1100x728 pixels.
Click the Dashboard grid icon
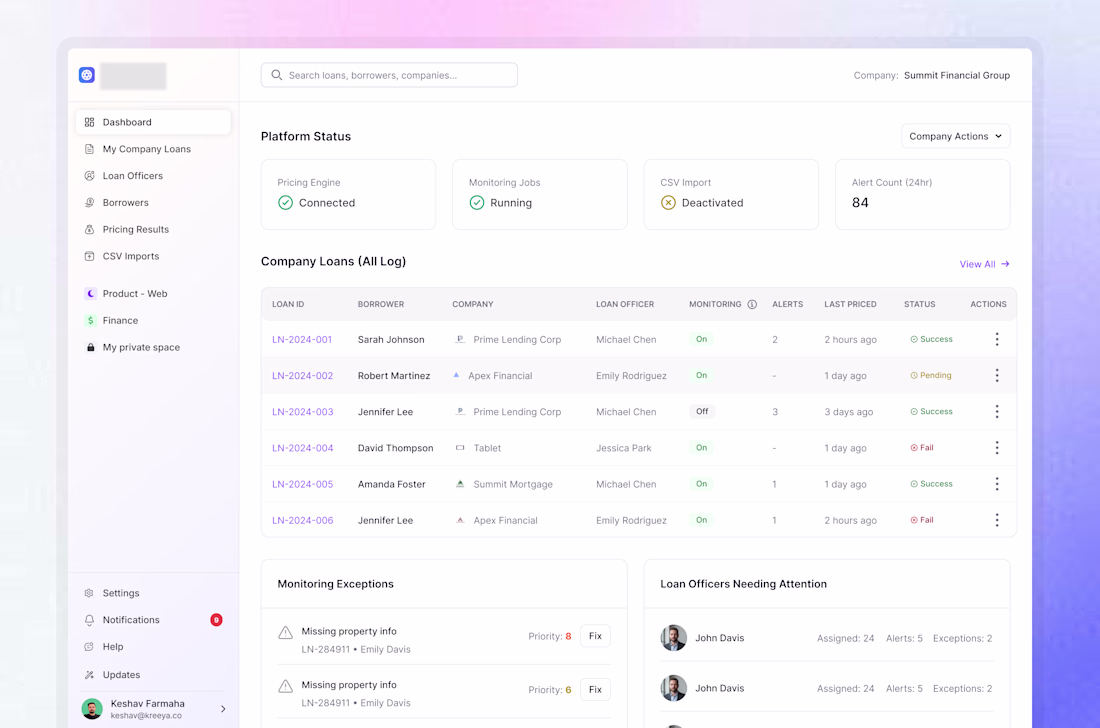tap(89, 122)
